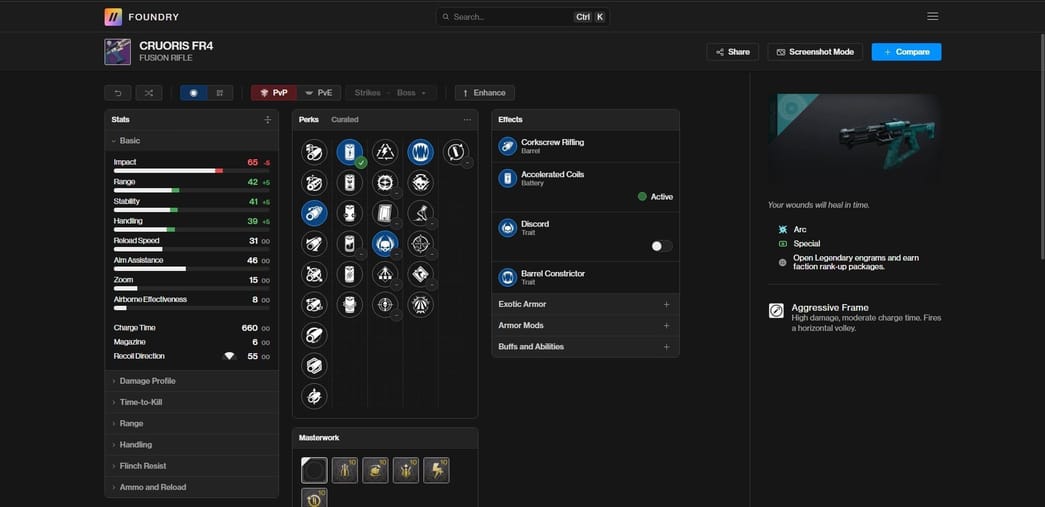The width and height of the screenshot is (1045, 507).
Task: Click the Stats panel resize icon
Action: coord(267,120)
